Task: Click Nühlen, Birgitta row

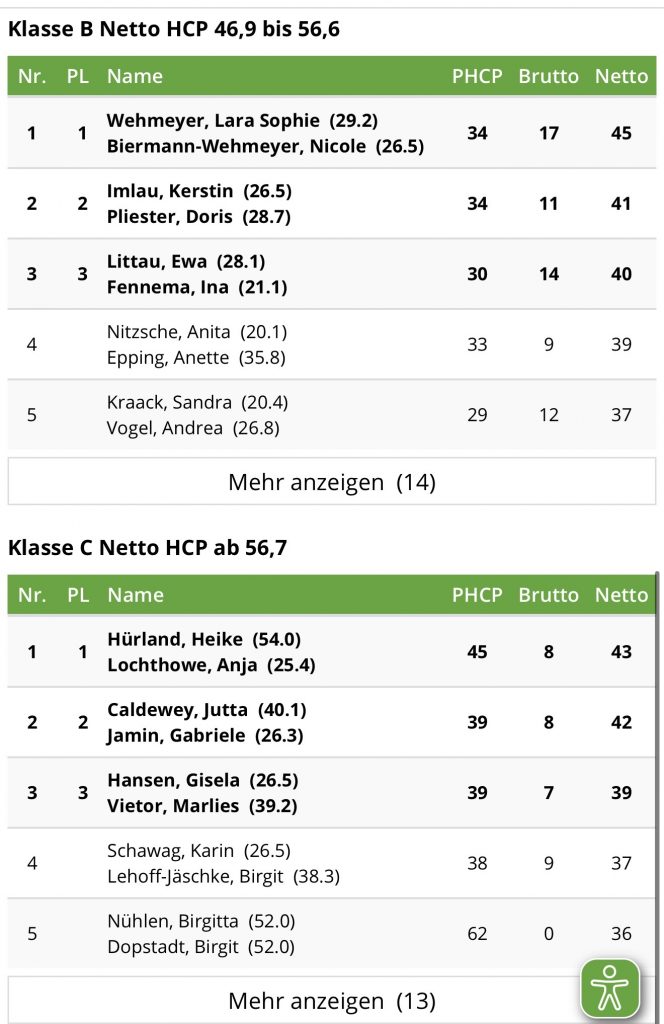Action: point(332,934)
